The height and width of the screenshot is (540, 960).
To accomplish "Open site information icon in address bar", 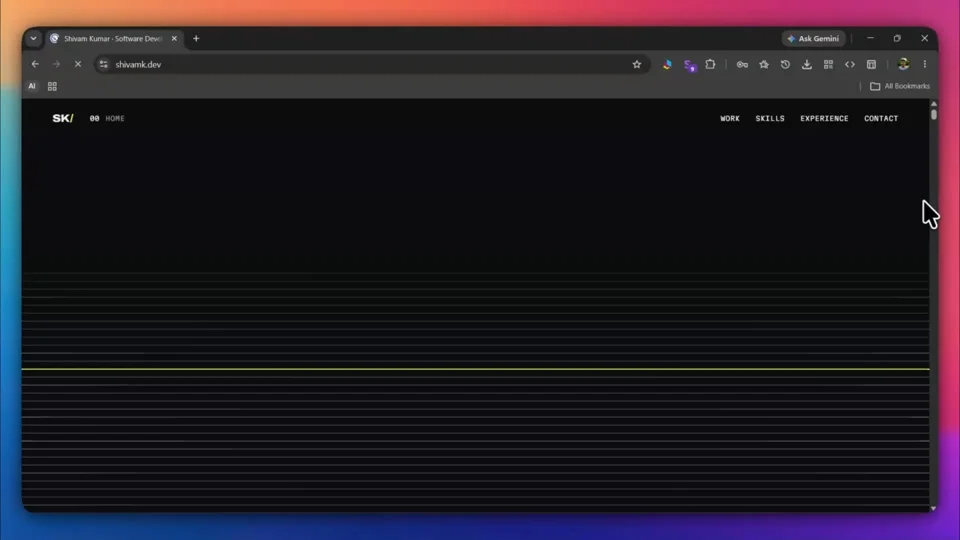I will (x=103, y=64).
